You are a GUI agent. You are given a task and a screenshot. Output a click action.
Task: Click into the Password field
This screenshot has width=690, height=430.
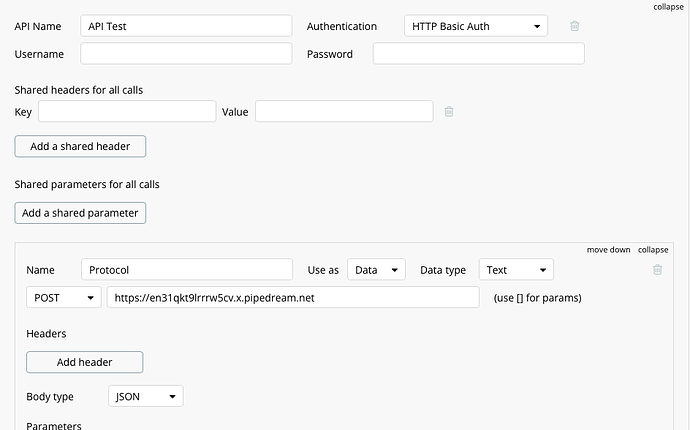(x=478, y=54)
